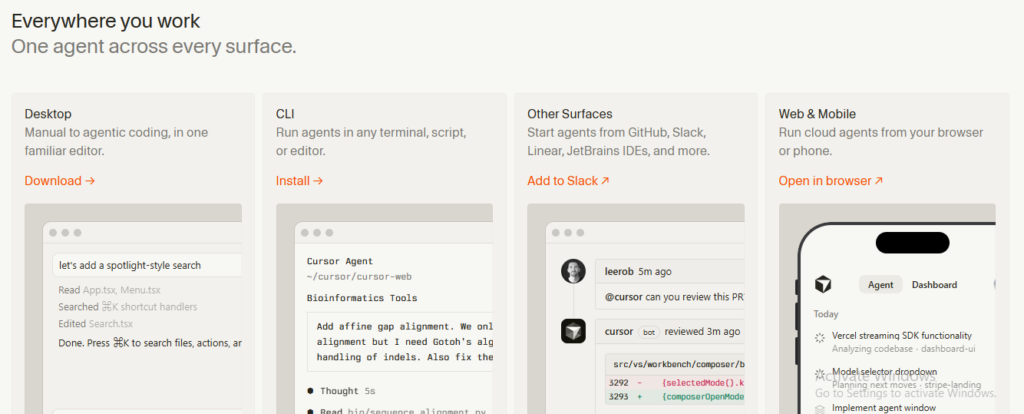Click the Install link in CLI card

point(300,181)
